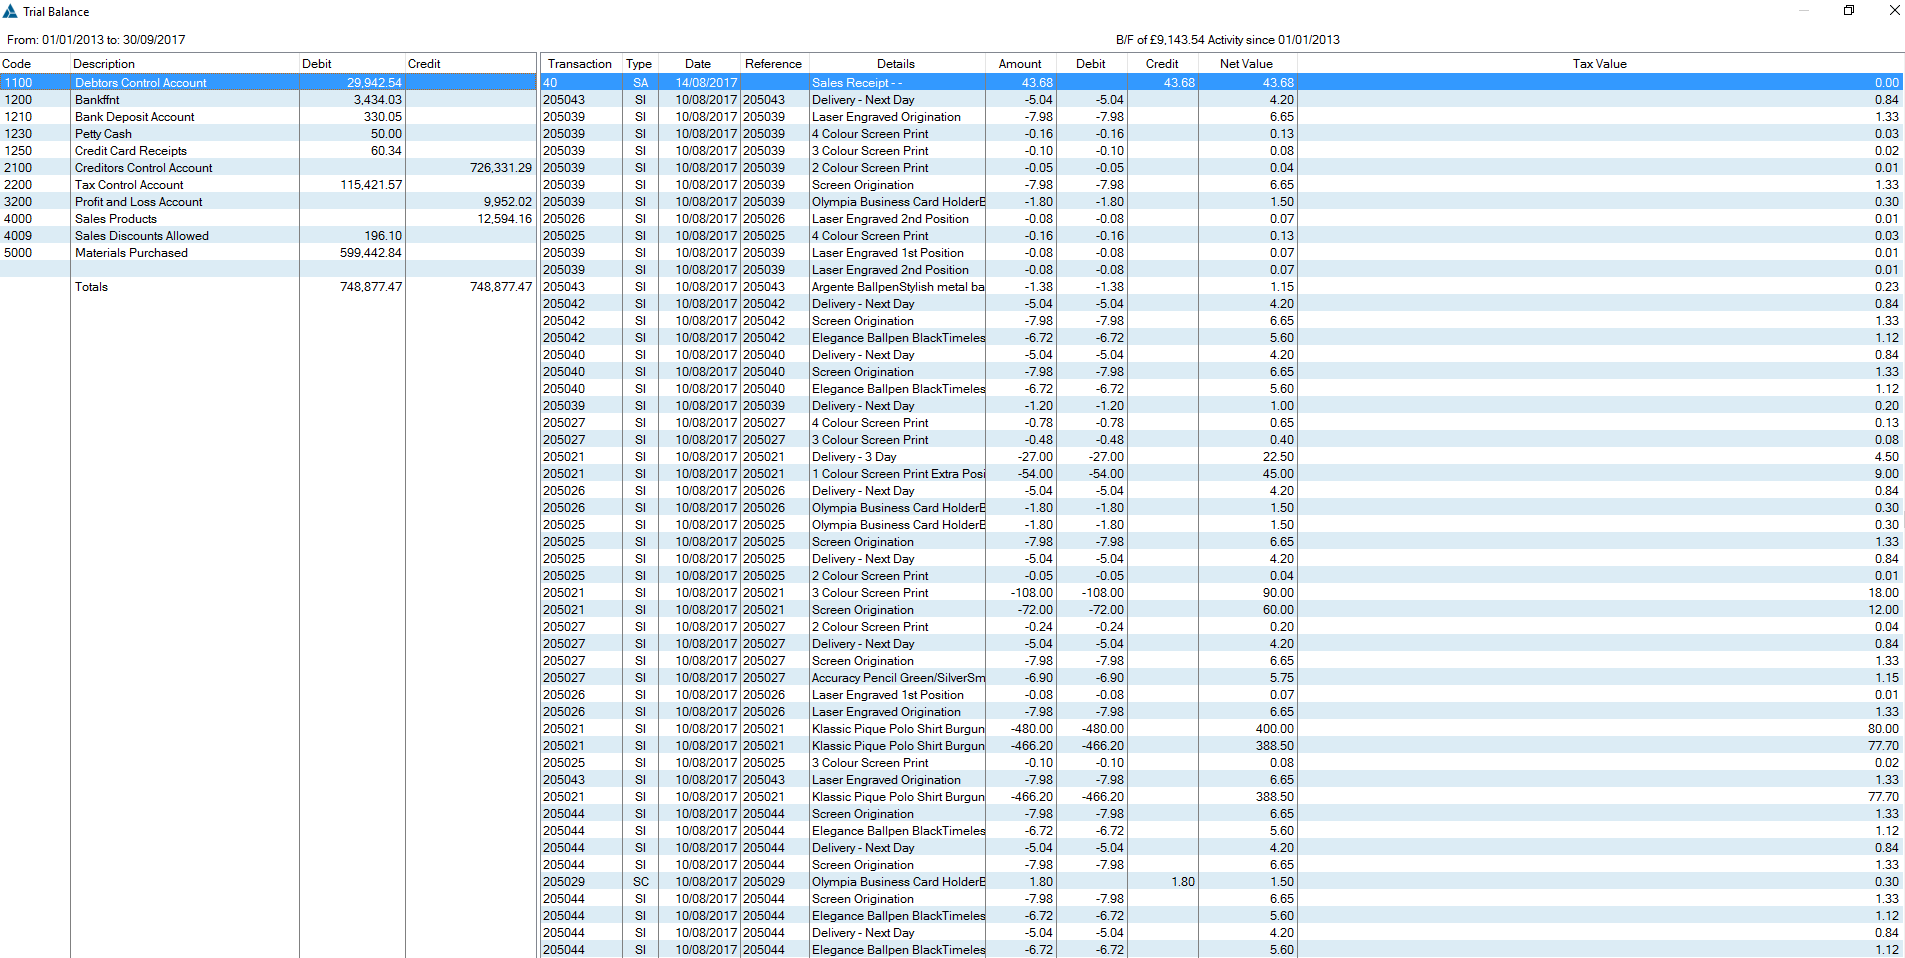Click total debit value 748,877.47
Viewport: 1905px width, 958px height.
[x=371, y=287]
